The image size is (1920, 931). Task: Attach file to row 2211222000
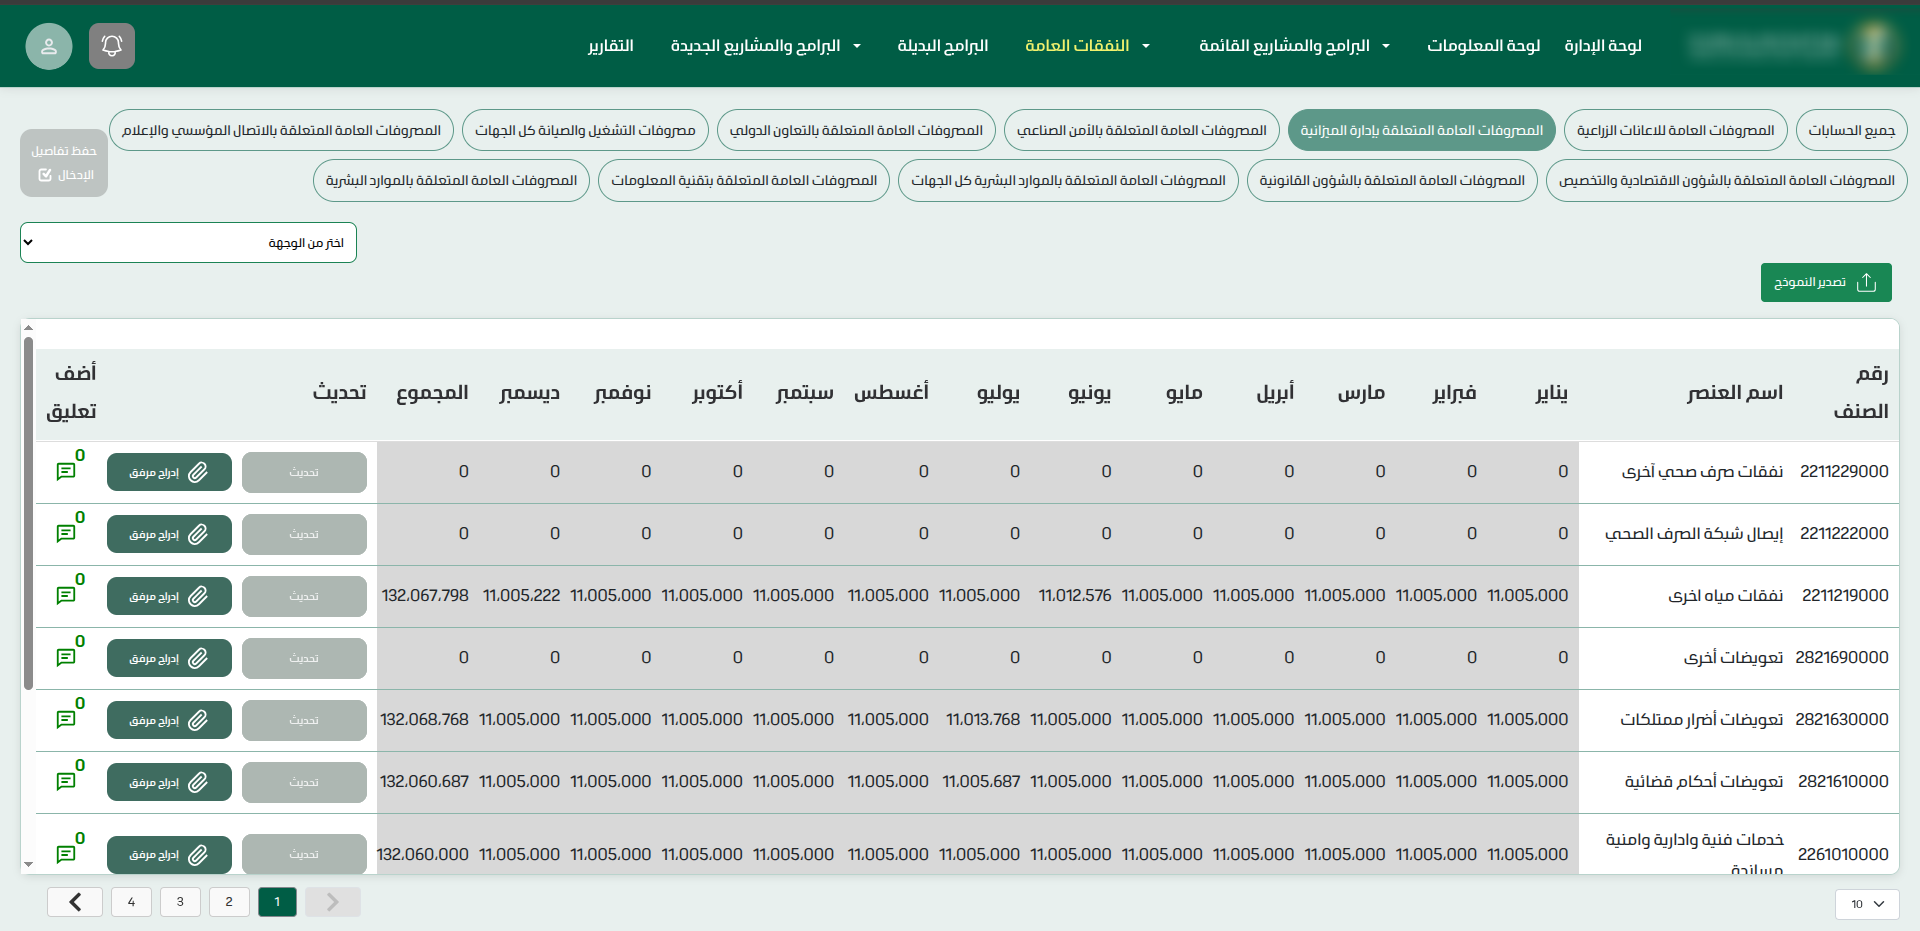click(169, 534)
